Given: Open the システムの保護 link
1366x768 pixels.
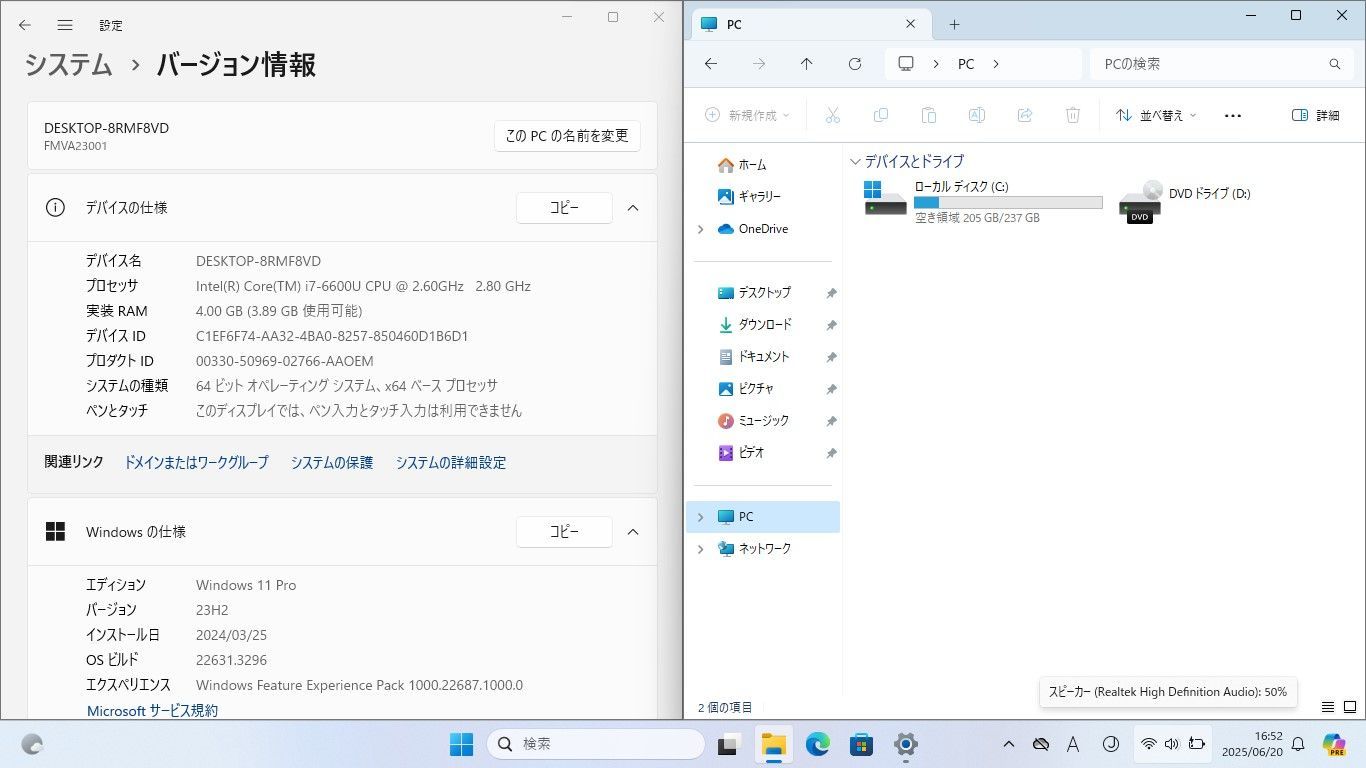Looking at the screenshot, I should pyautogui.click(x=331, y=462).
